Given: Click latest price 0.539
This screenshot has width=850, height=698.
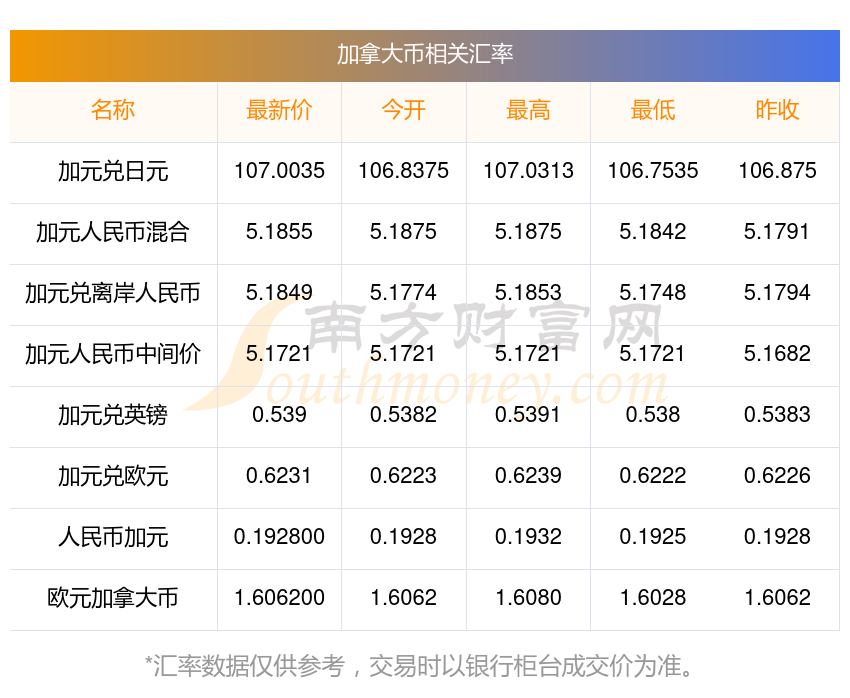Looking at the screenshot, I should coord(279,415).
